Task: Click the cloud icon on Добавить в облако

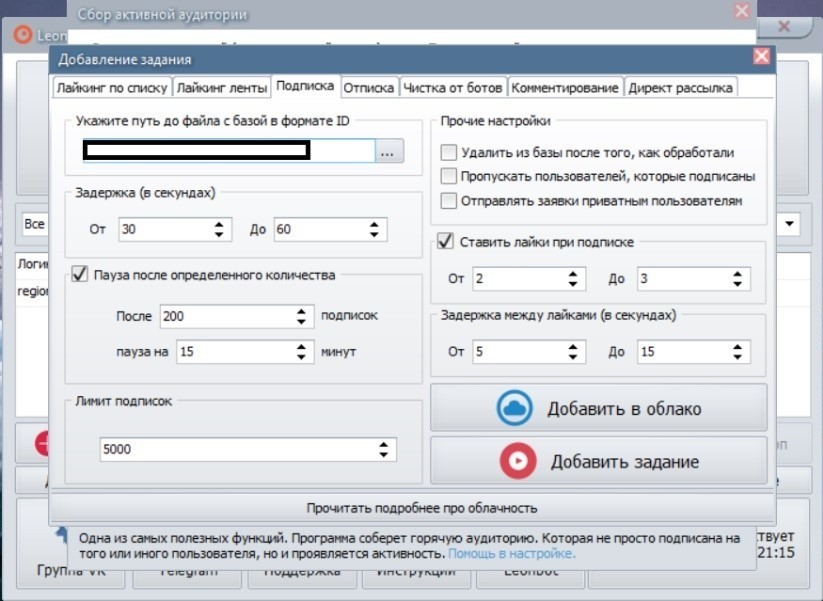Action: pos(514,408)
